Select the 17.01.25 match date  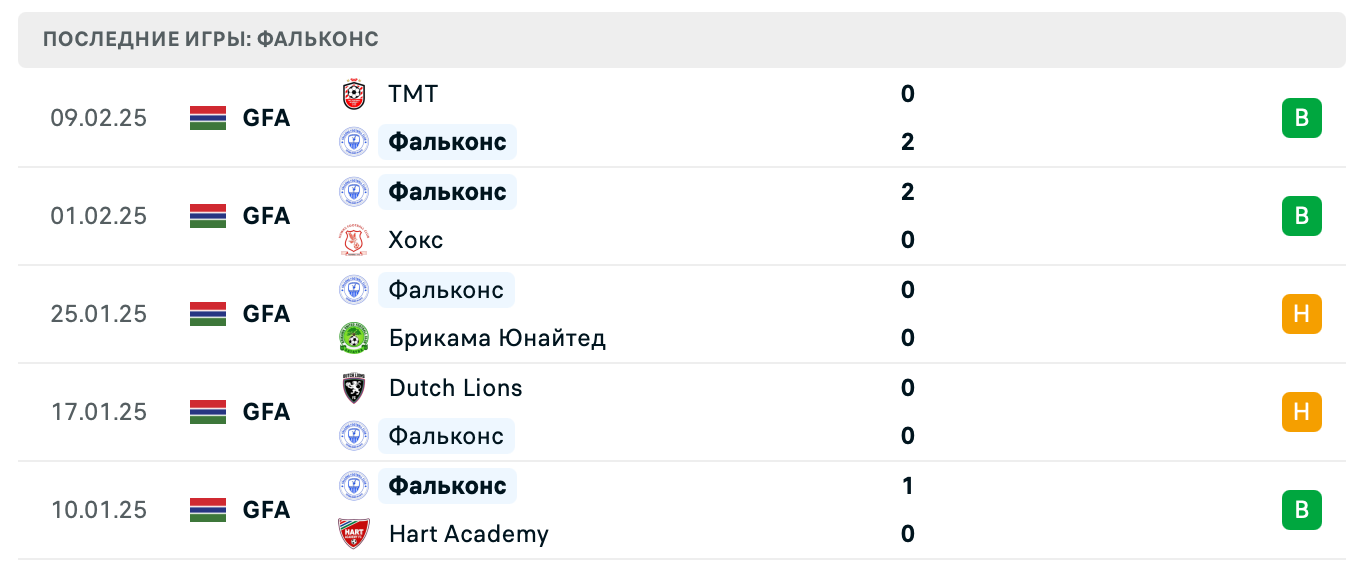99,412
